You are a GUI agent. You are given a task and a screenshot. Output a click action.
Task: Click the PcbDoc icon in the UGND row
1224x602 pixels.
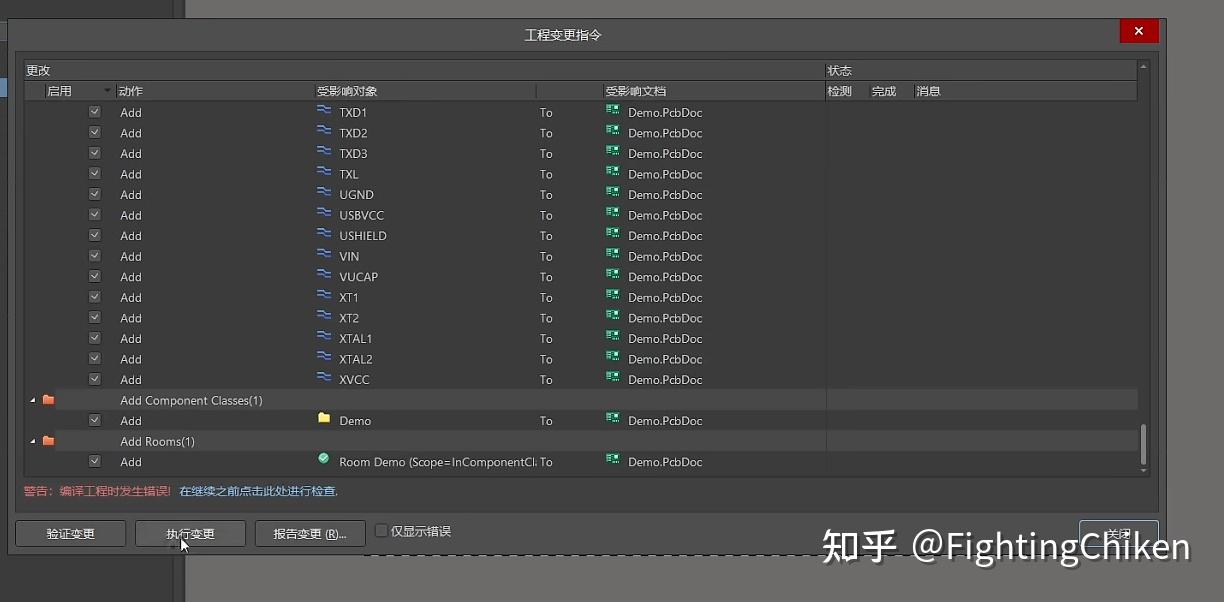[613, 193]
